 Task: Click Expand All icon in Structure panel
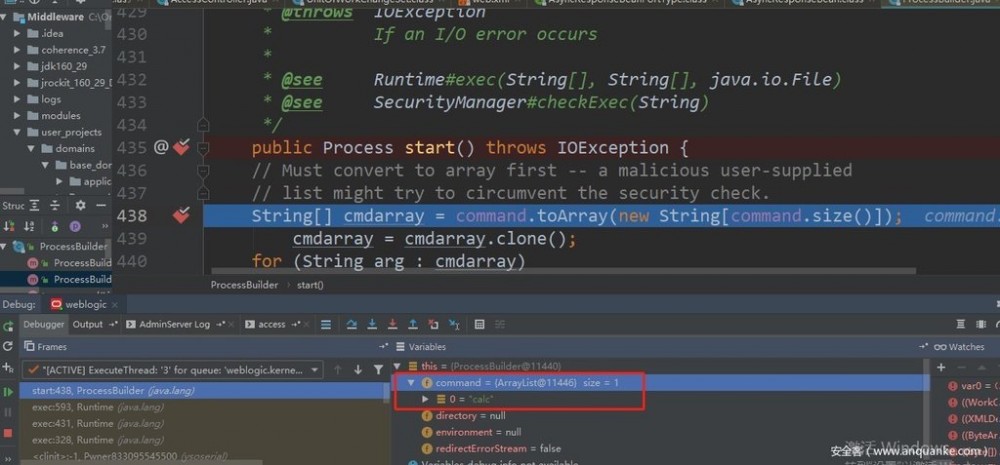[x=34, y=205]
